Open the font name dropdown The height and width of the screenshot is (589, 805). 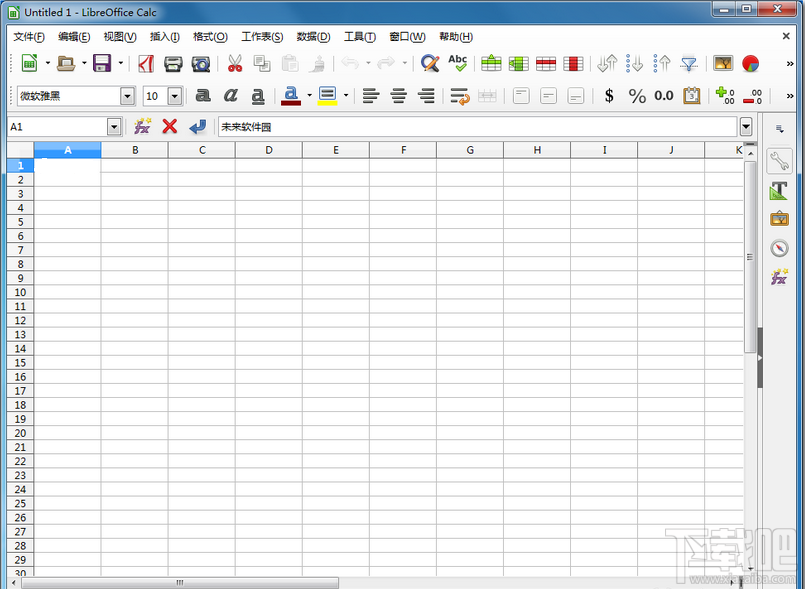127,96
